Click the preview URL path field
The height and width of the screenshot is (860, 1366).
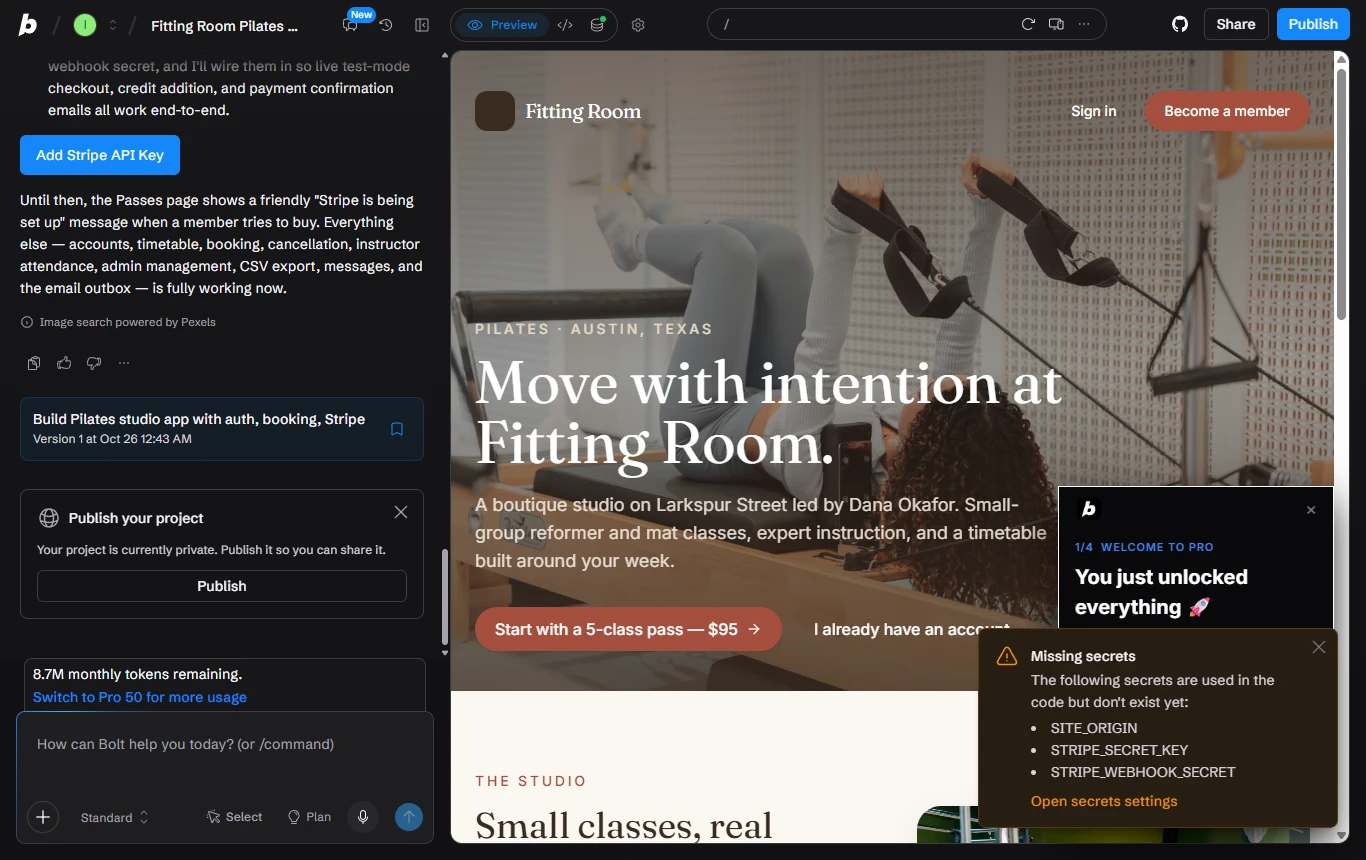[865, 24]
